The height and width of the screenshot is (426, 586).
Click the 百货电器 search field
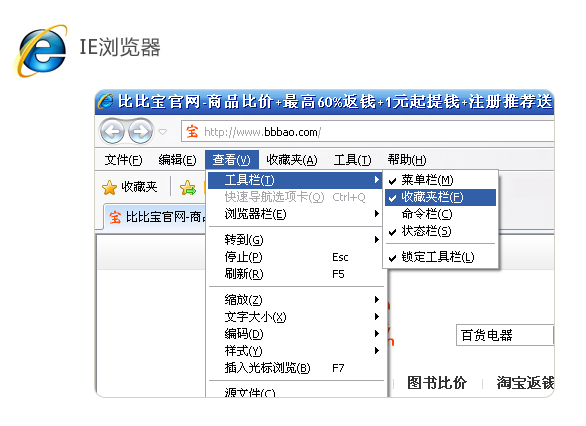505,335
